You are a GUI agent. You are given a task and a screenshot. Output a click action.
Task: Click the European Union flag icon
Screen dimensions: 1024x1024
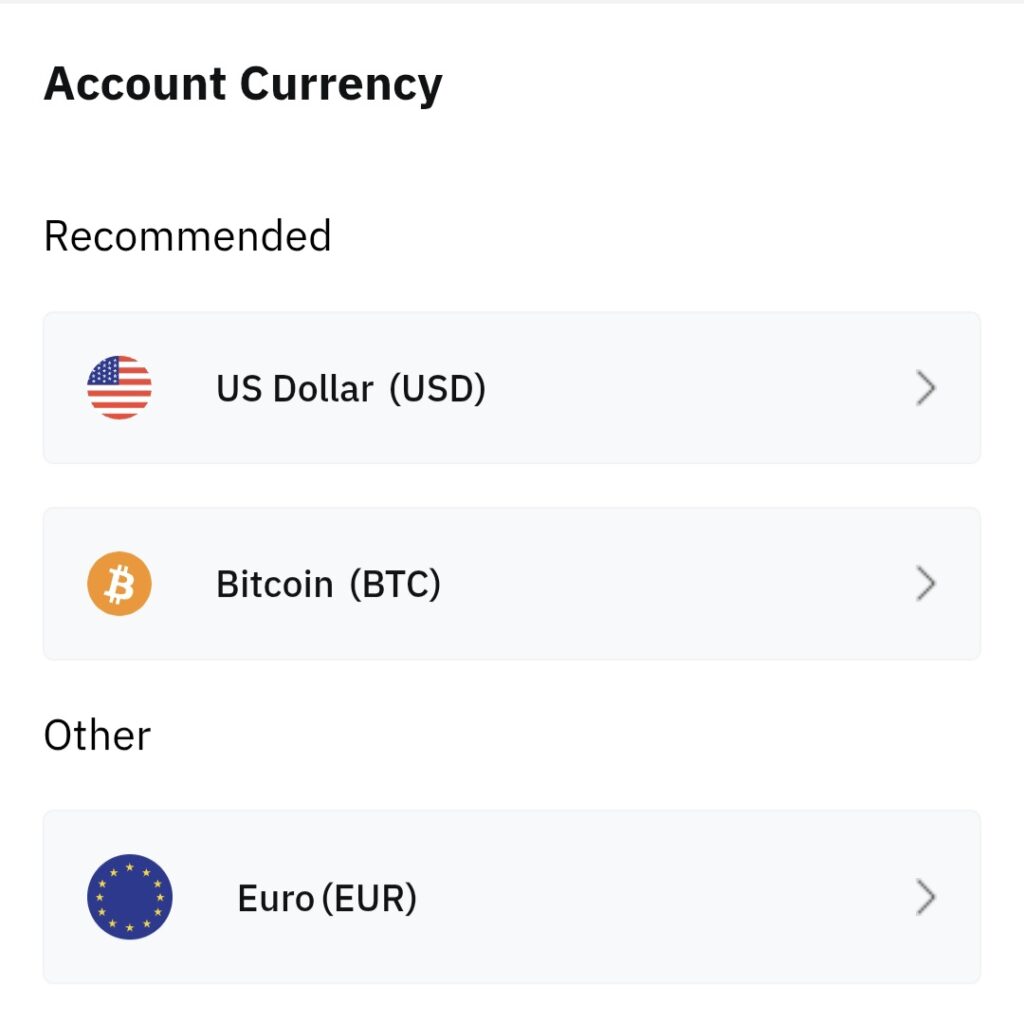(130, 897)
